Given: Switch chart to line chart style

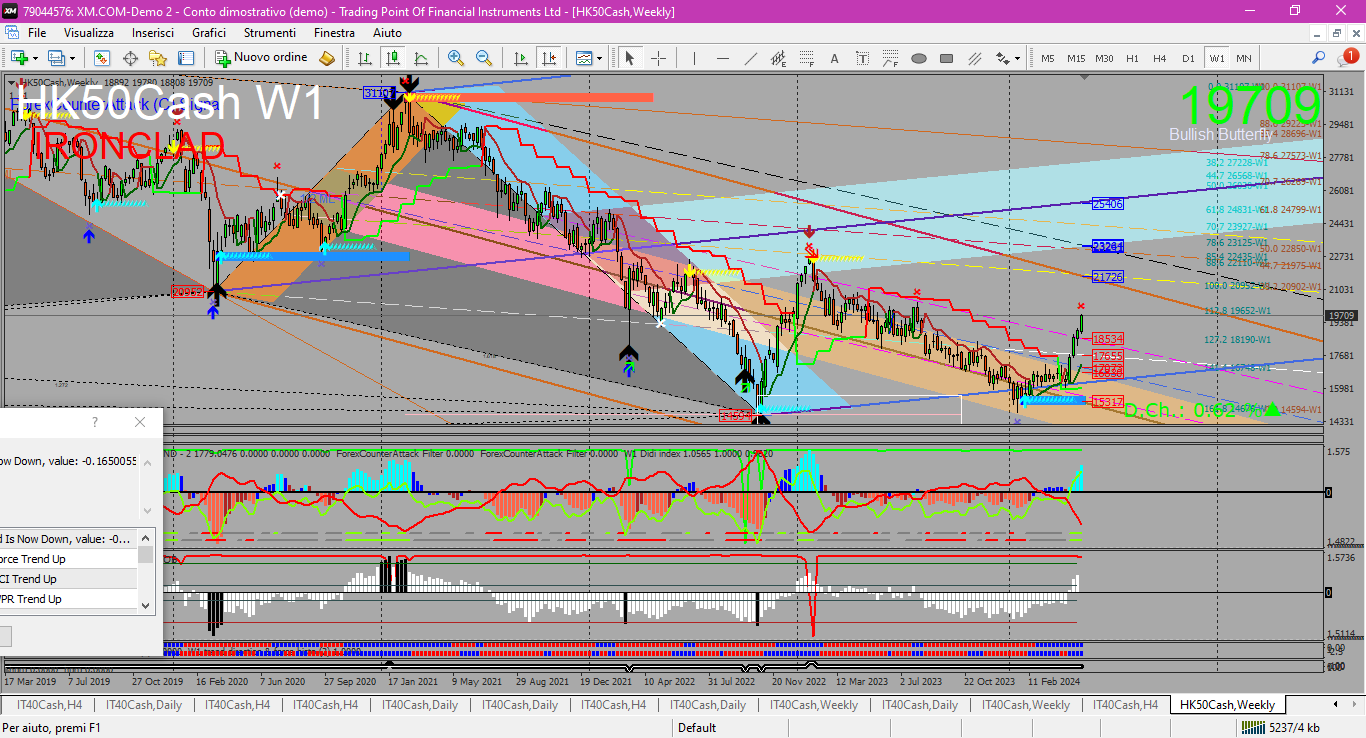Looking at the screenshot, I should tap(421, 58).
